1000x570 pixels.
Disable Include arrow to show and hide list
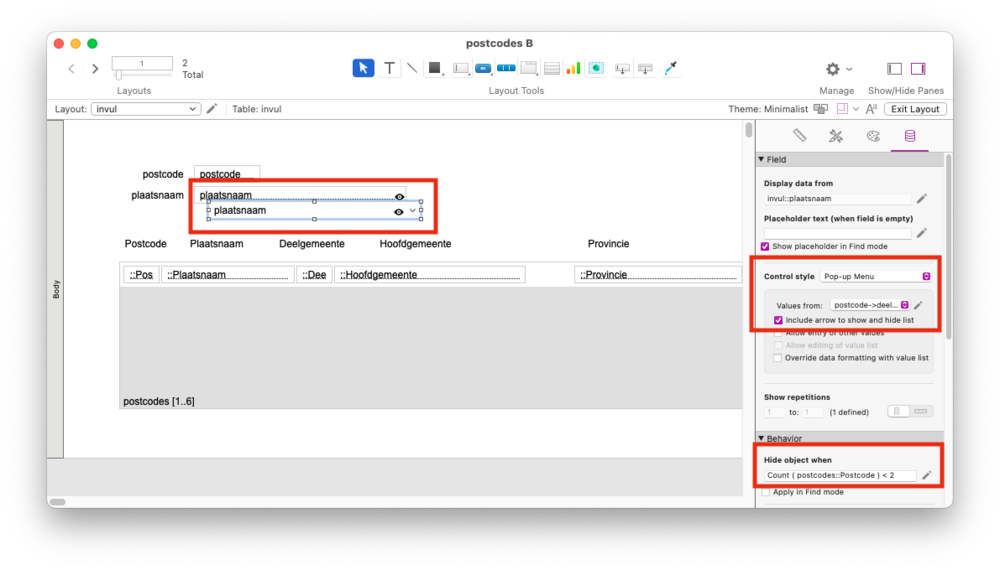[779, 320]
